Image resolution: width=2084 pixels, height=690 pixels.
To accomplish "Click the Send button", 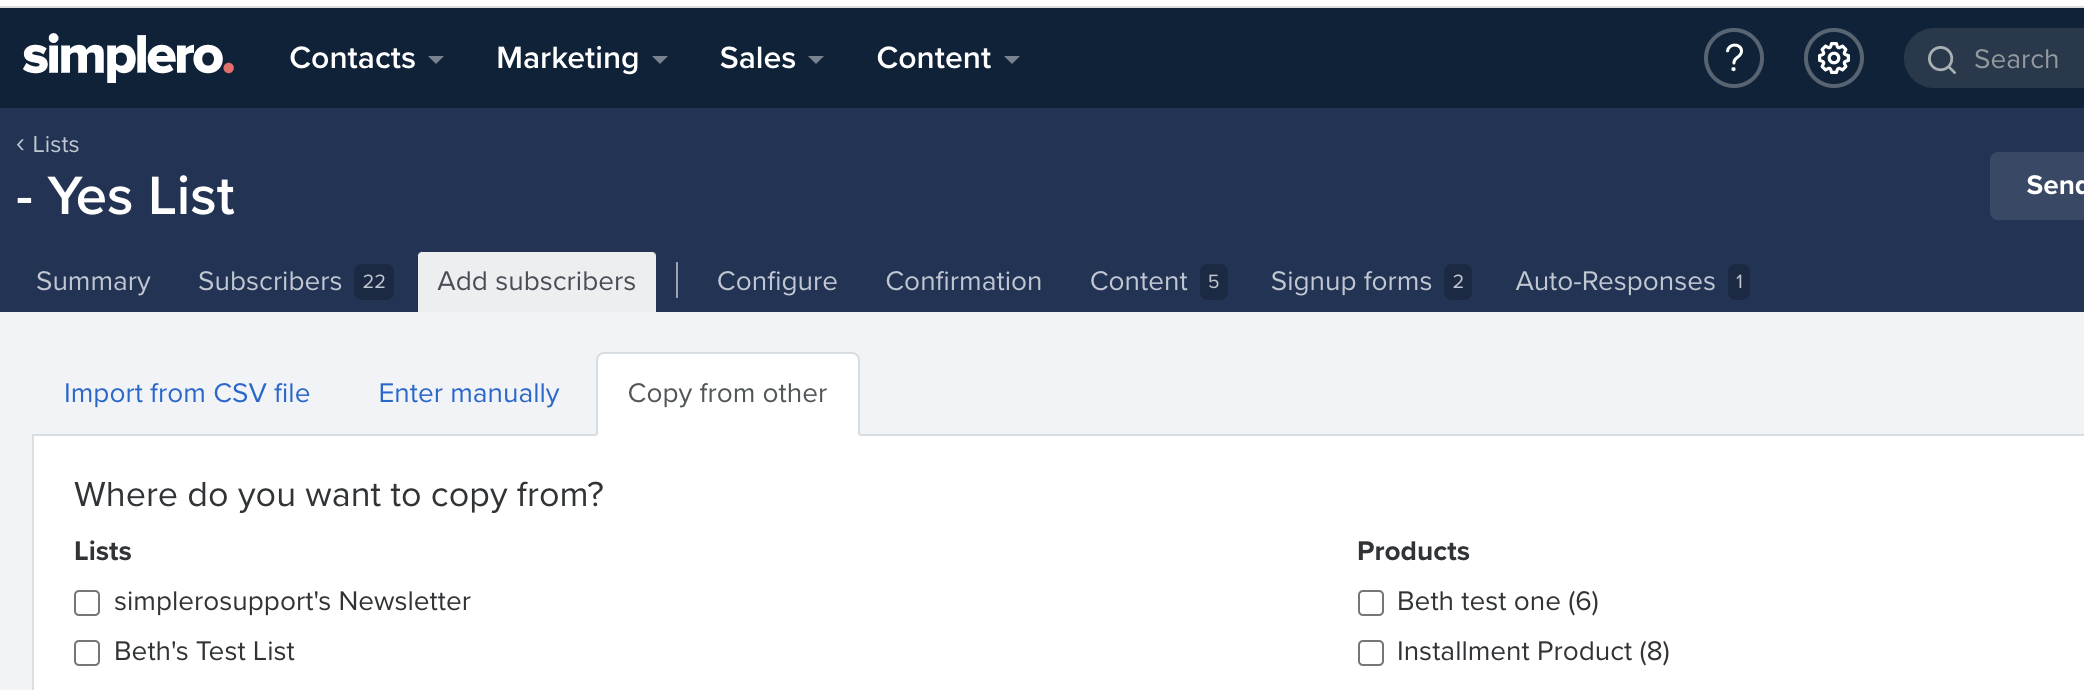I will (x=2052, y=186).
